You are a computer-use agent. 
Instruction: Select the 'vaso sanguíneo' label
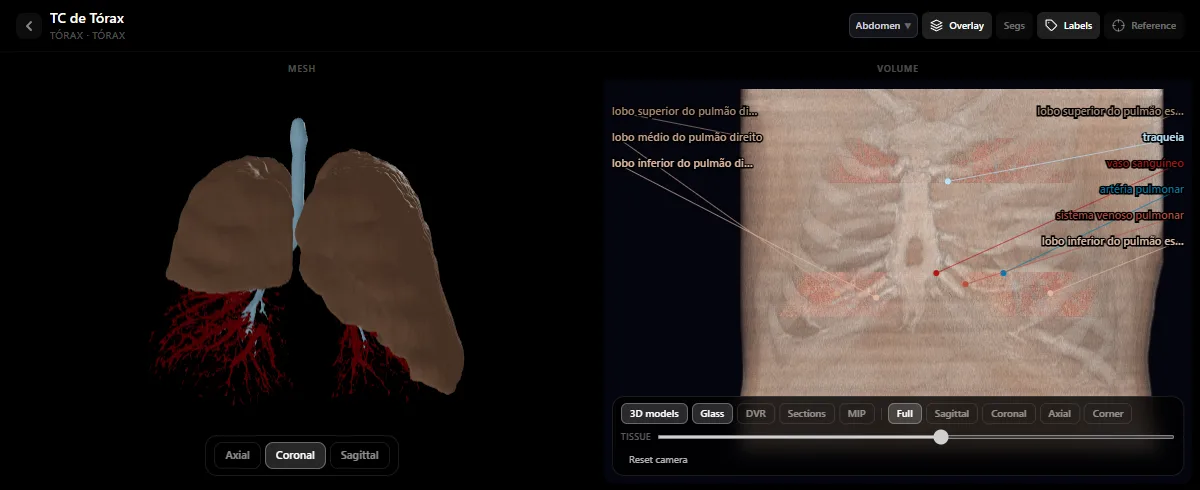coord(1145,163)
